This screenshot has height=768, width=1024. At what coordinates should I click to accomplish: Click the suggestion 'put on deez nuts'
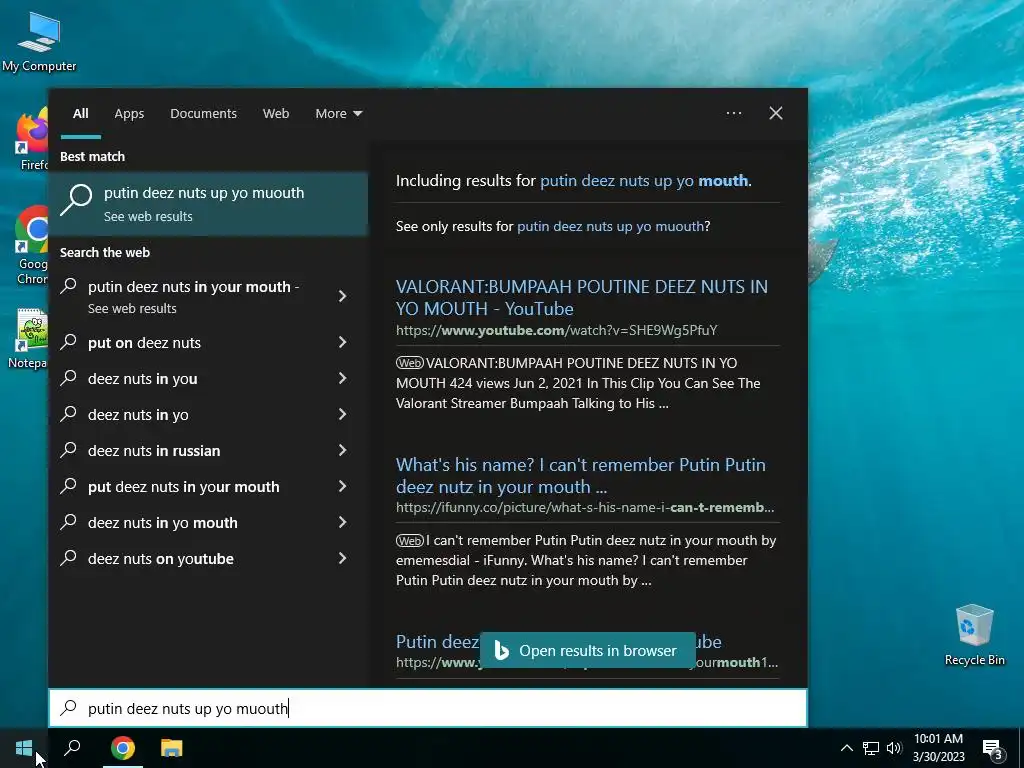click(x=144, y=343)
